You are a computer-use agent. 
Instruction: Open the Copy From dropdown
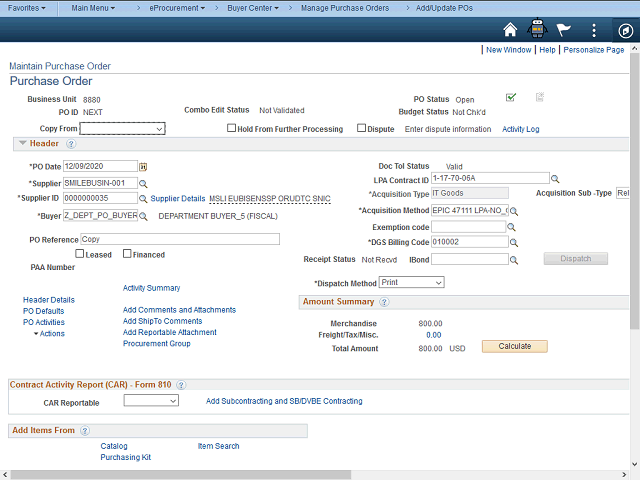pos(115,129)
